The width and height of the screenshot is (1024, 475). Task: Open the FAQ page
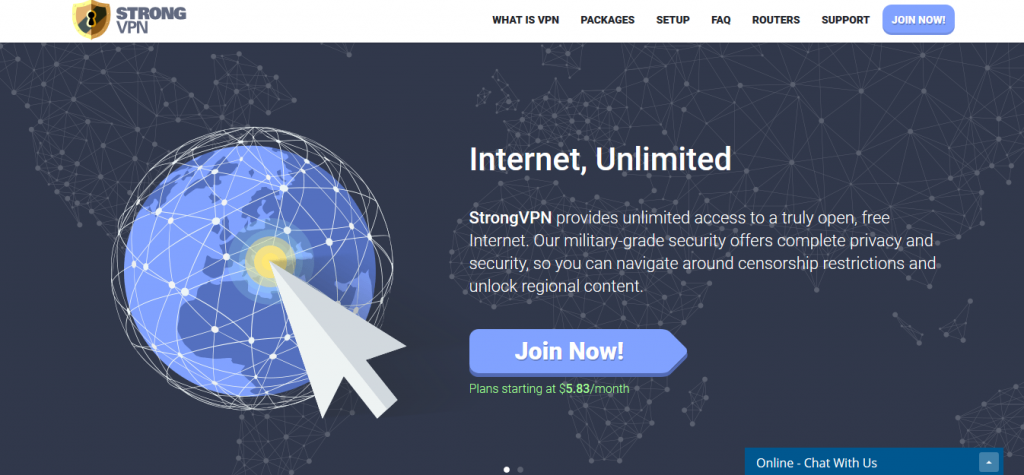[721, 20]
